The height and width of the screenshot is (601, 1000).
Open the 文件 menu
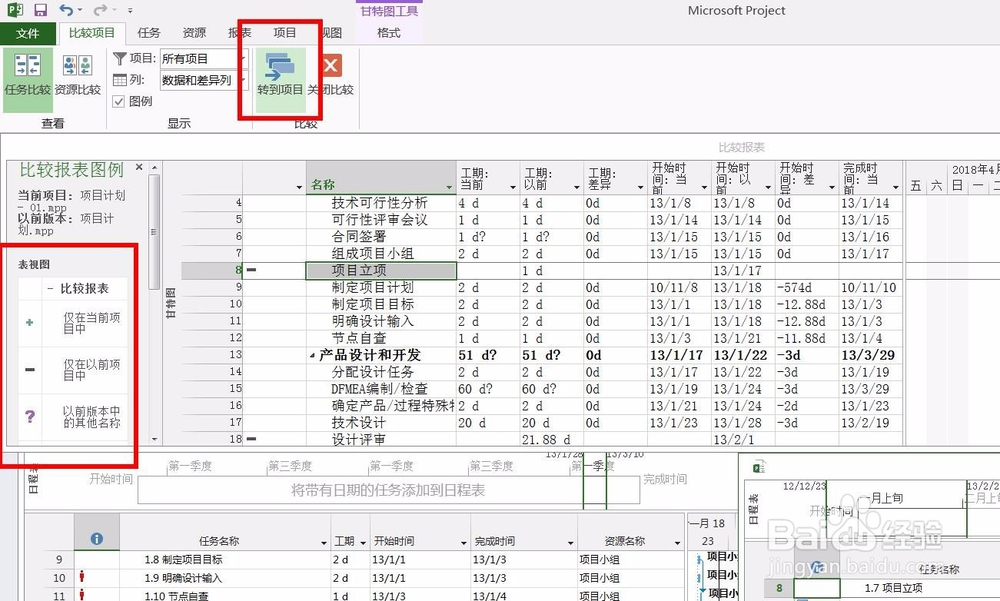27,33
